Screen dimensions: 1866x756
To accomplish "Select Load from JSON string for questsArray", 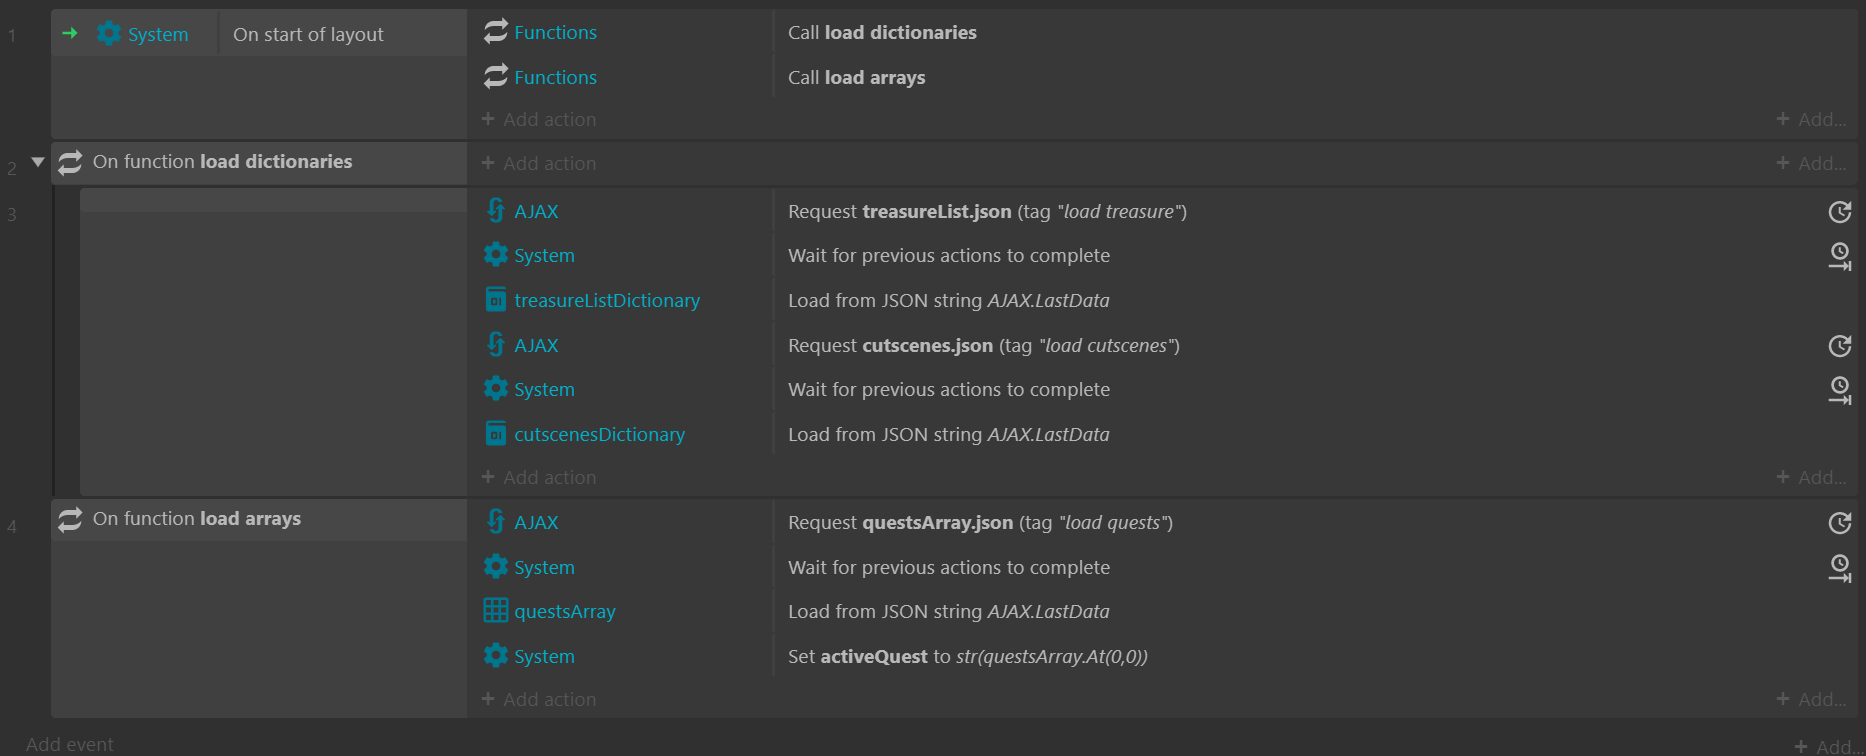I will (949, 611).
